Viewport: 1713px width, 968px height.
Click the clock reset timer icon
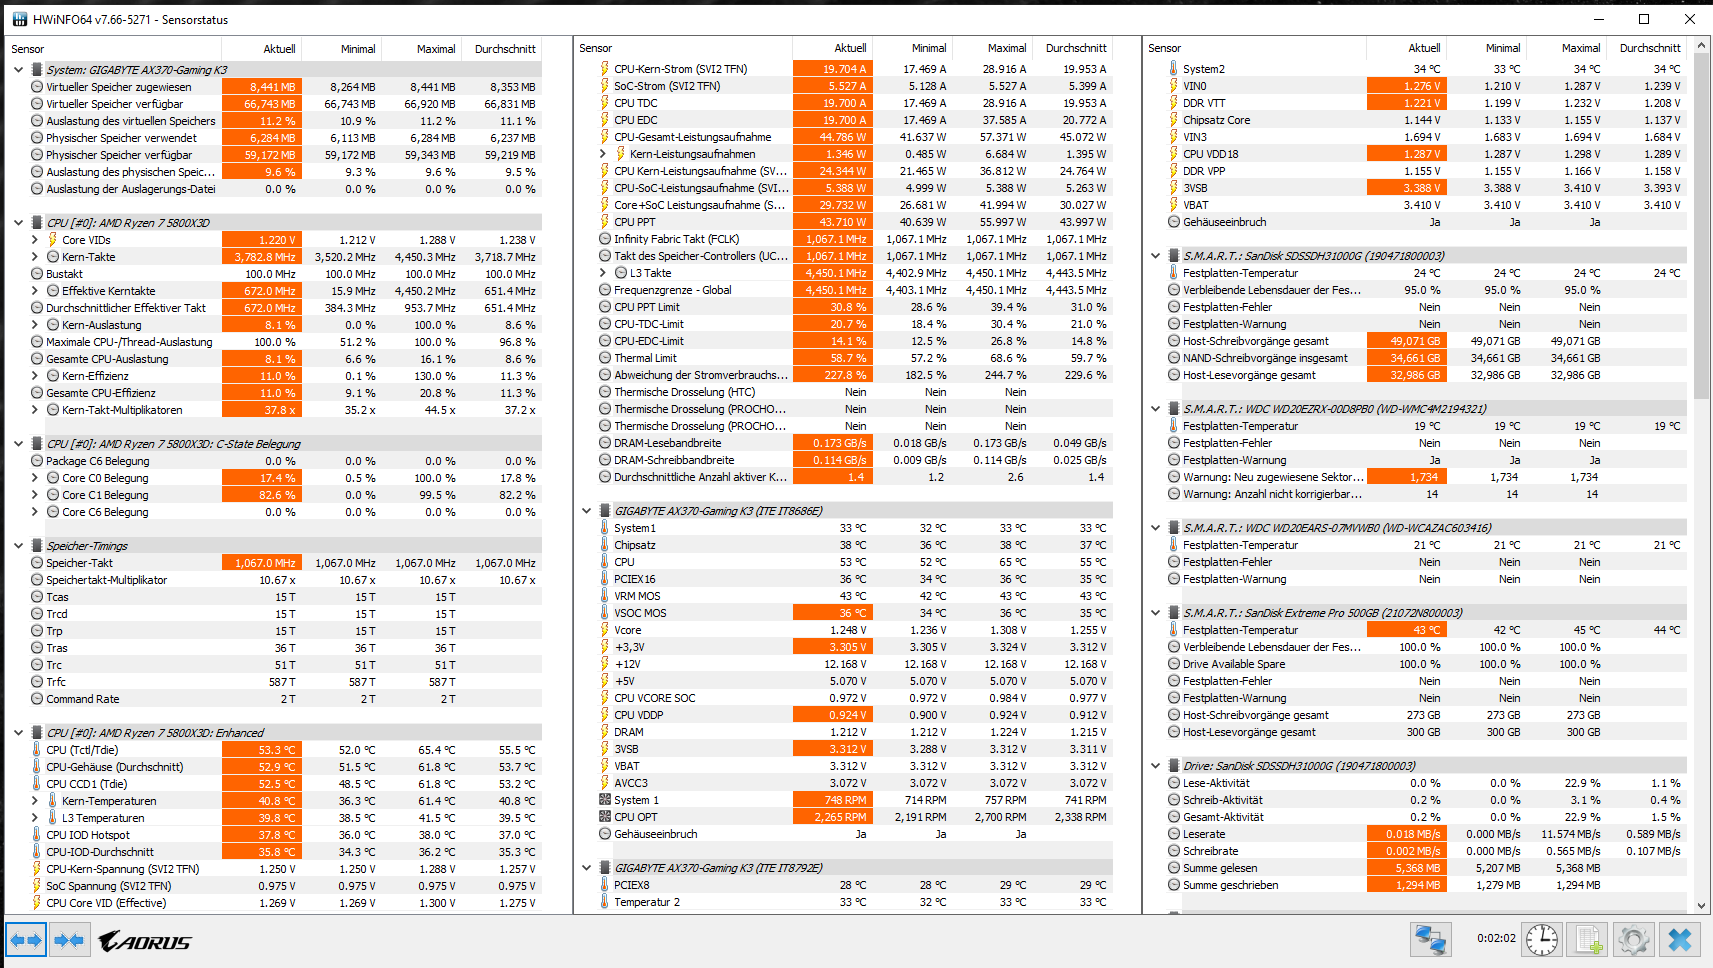pos(1541,940)
